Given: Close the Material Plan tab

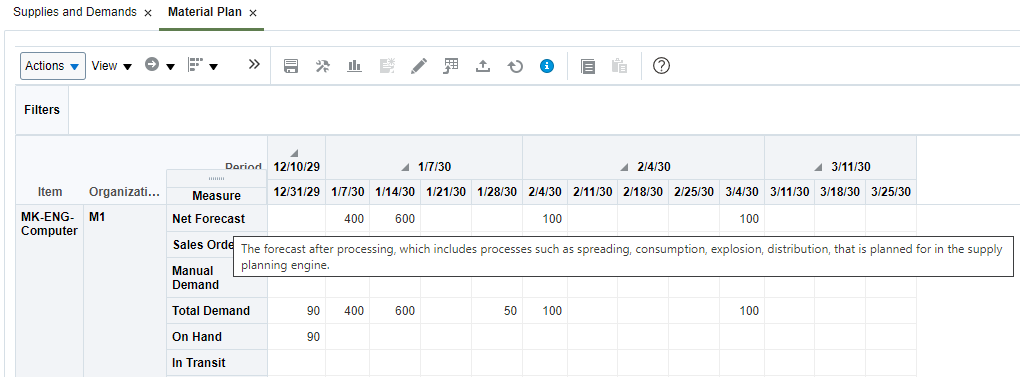Looking at the screenshot, I should (253, 13).
